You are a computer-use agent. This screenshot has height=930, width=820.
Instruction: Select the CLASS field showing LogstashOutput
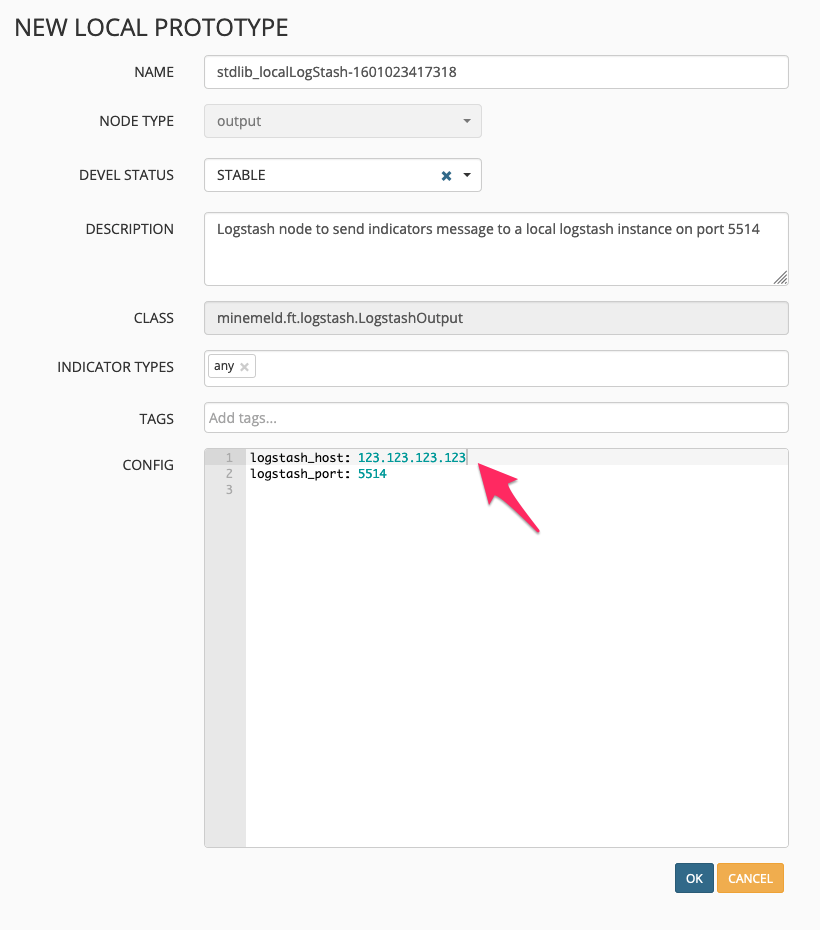[496, 318]
